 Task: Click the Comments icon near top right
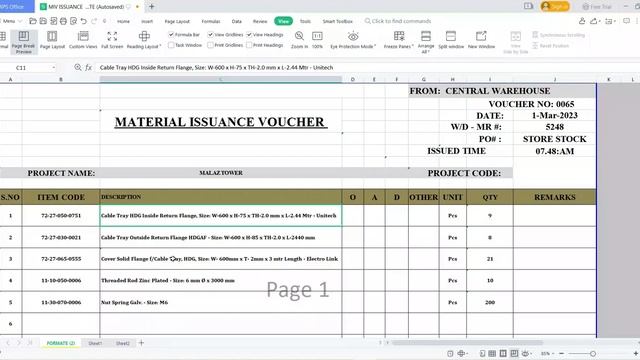tap(627, 21)
